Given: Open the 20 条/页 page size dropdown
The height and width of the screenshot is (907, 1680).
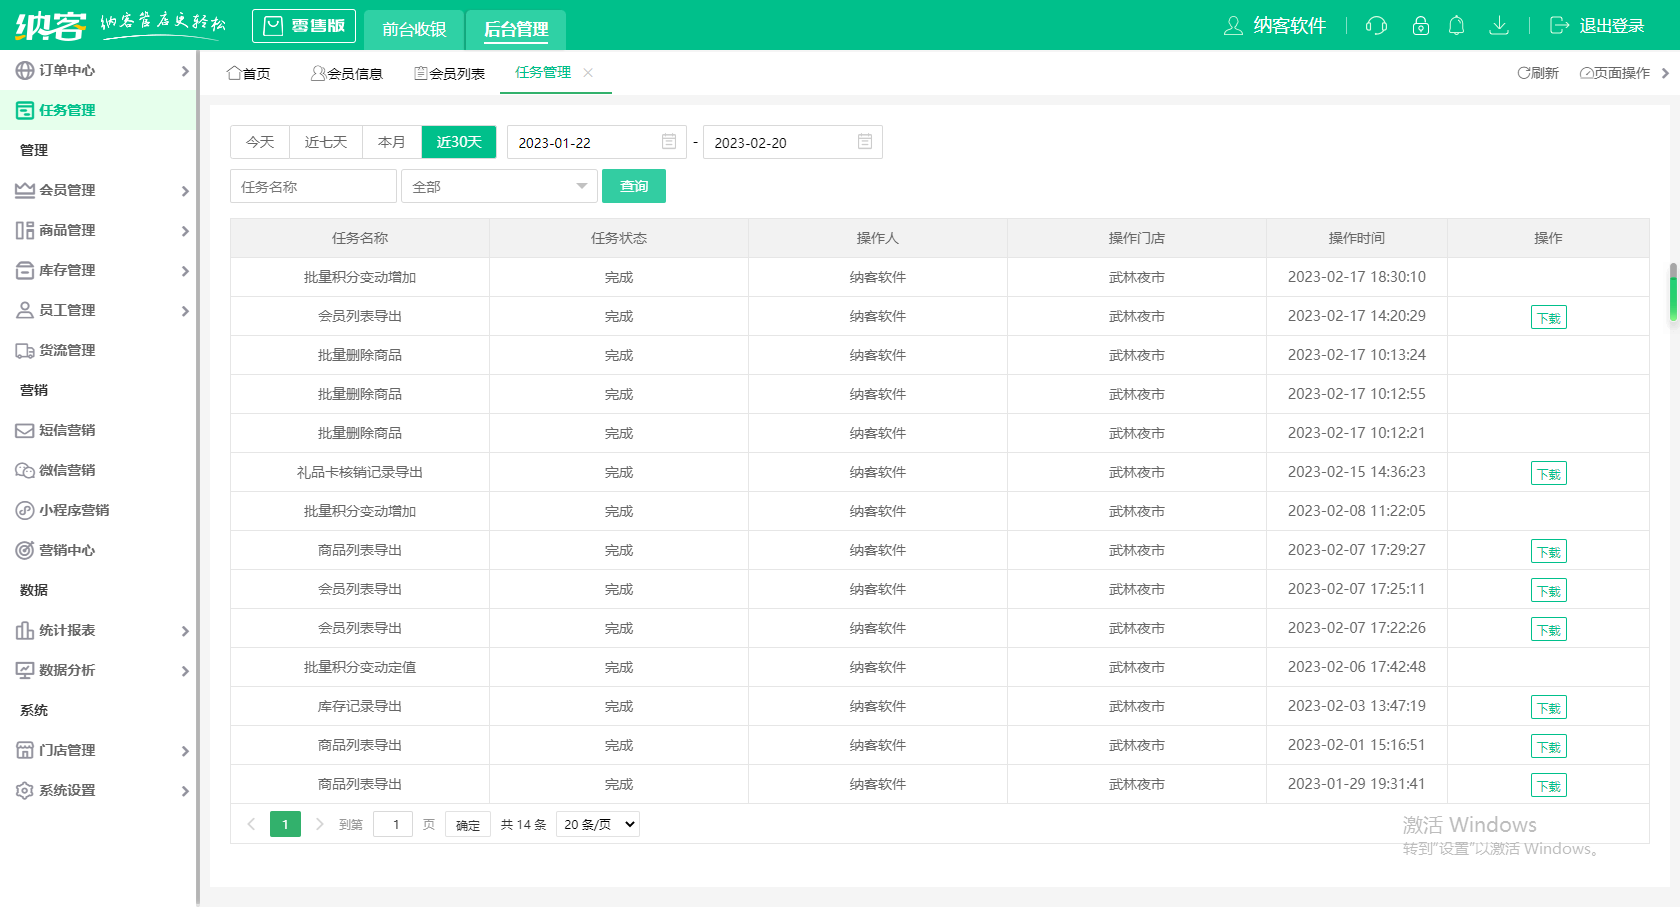Looking at the screenshot, I should click(598, 824).
